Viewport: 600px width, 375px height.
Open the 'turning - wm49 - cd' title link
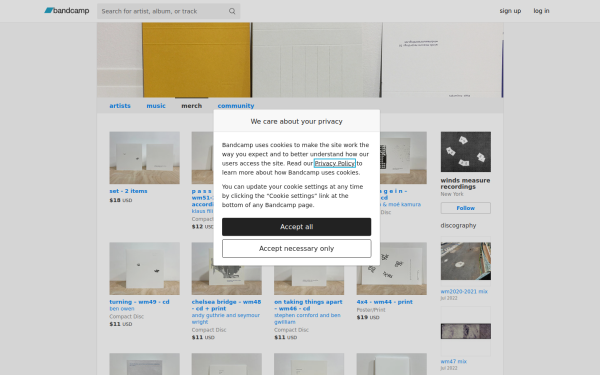(x=139, y=302)
